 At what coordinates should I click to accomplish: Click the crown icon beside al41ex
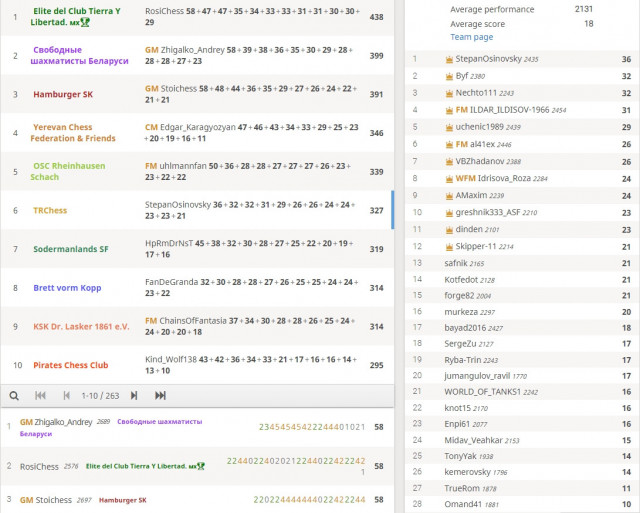[449, 144]
